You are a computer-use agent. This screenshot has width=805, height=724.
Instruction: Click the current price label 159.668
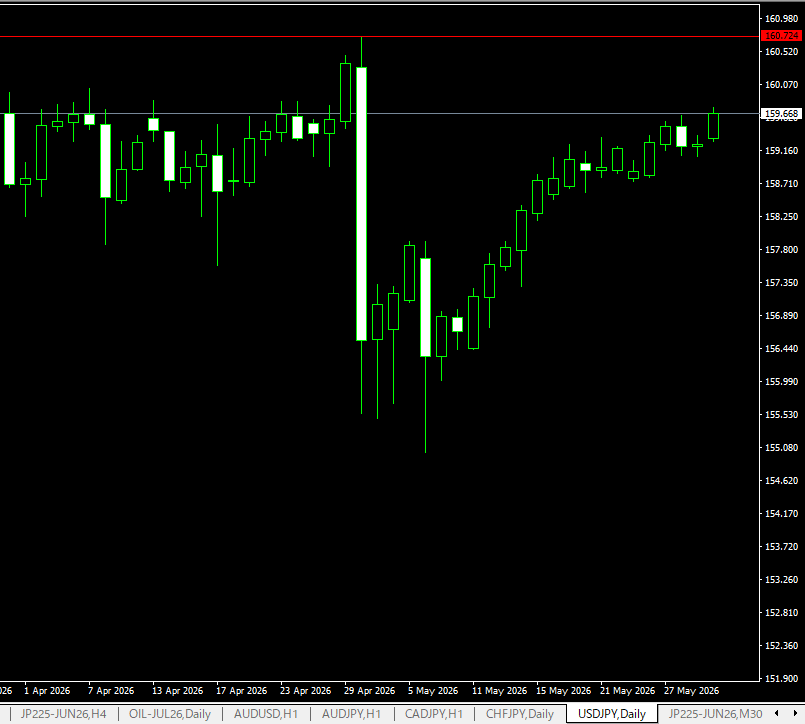pos(781,113)
